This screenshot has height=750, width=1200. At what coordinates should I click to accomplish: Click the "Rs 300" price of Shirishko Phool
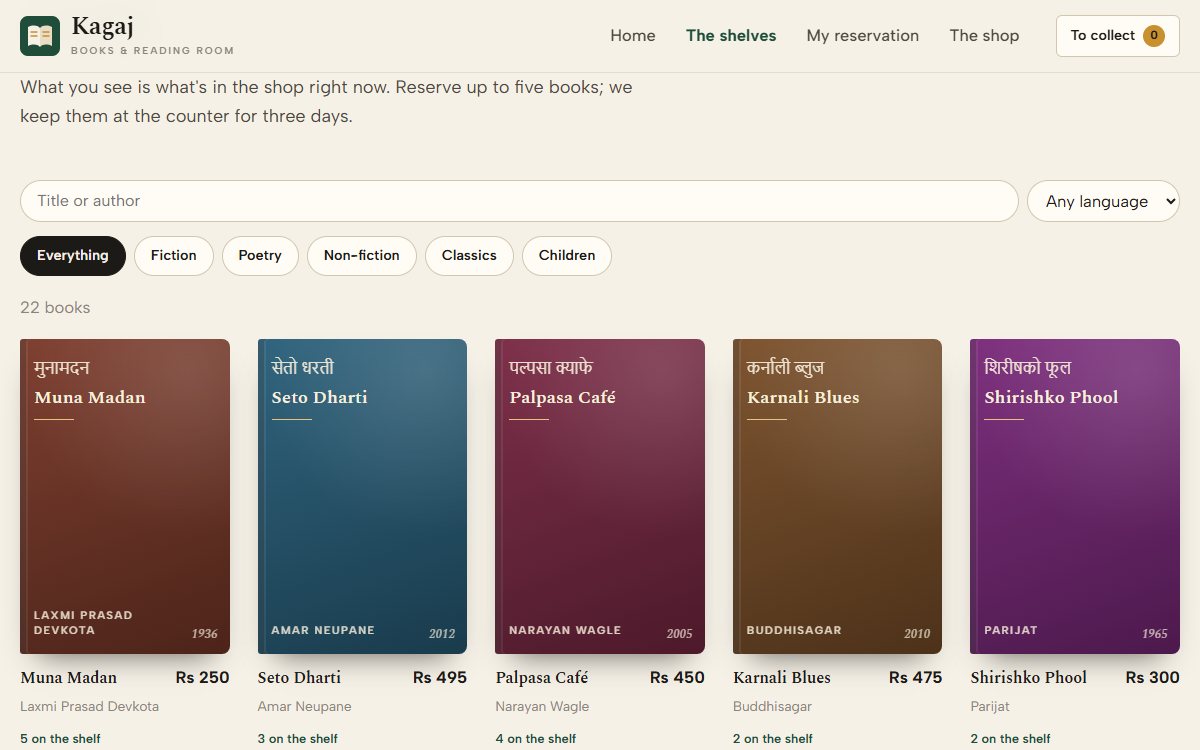1153,678
